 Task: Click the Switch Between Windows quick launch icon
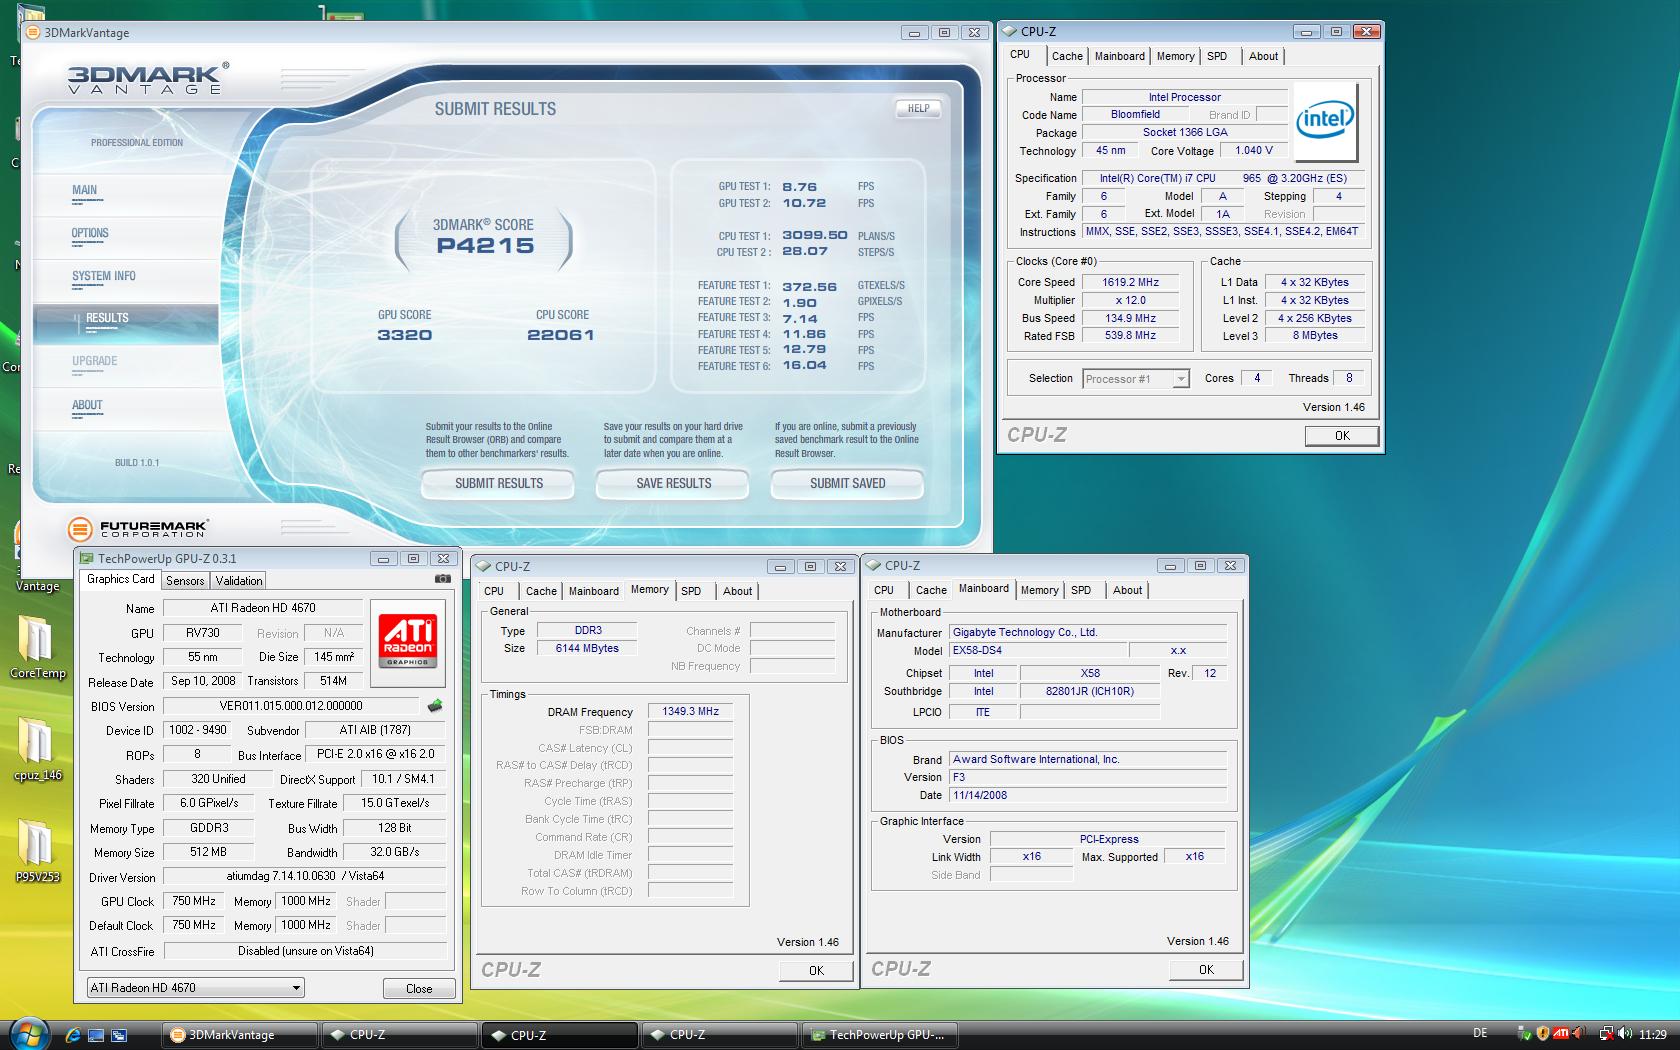pyautogui.click(x=119, y=1035)
